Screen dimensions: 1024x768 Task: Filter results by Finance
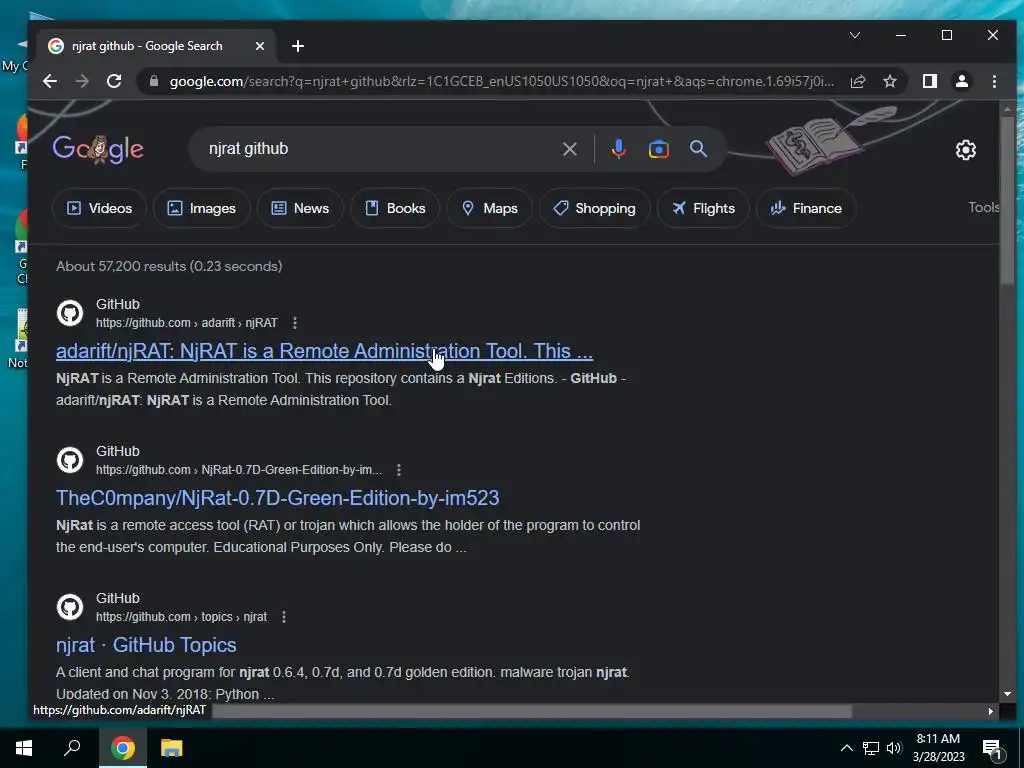pyautogui.click(x=805, y=208)
